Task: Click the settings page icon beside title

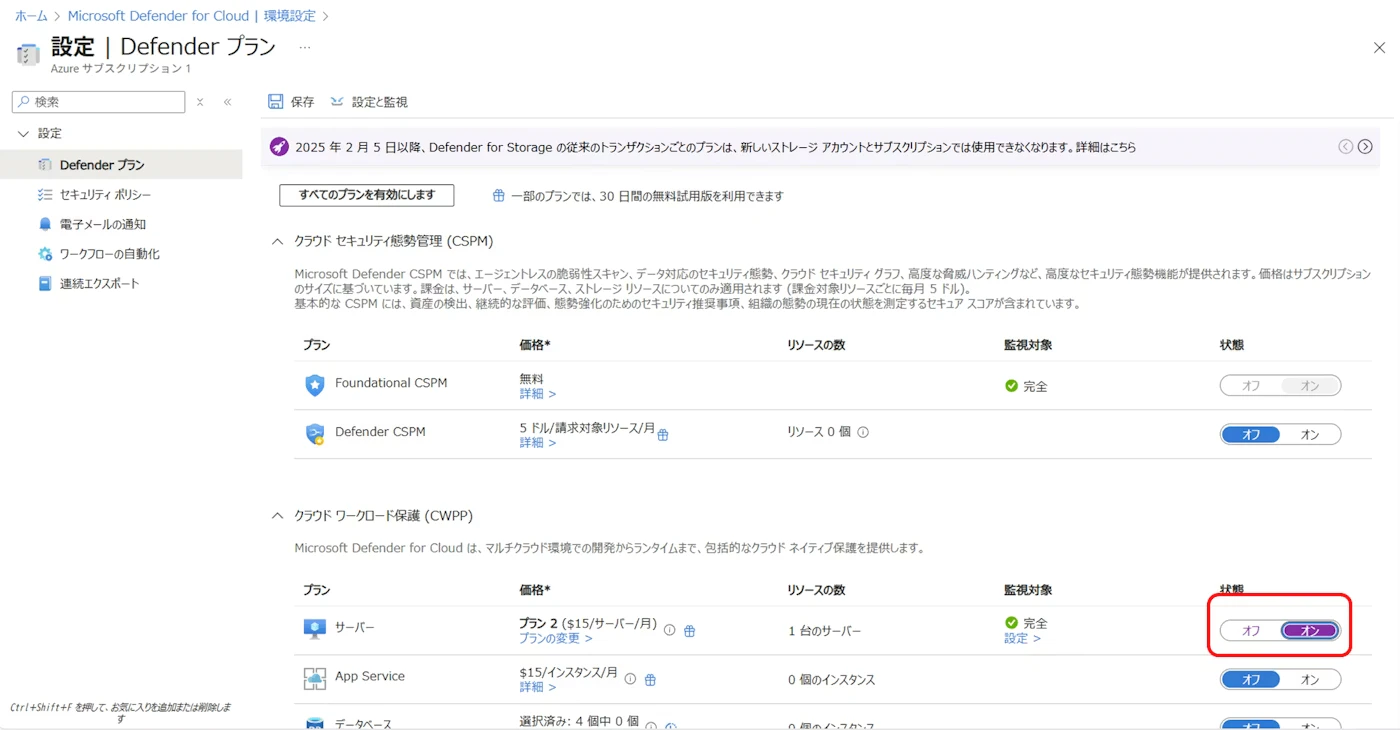Action: [x=28, y=54]
